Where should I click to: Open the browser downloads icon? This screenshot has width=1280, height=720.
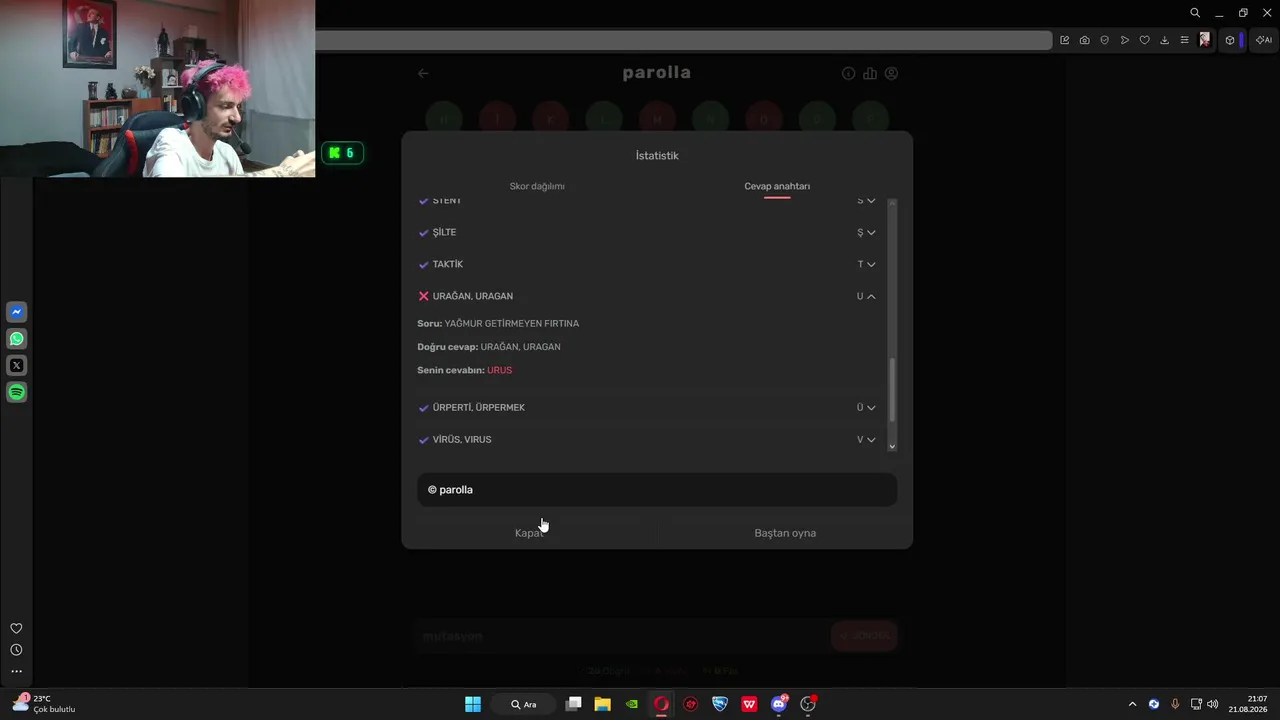click(x=1165, y=40)
